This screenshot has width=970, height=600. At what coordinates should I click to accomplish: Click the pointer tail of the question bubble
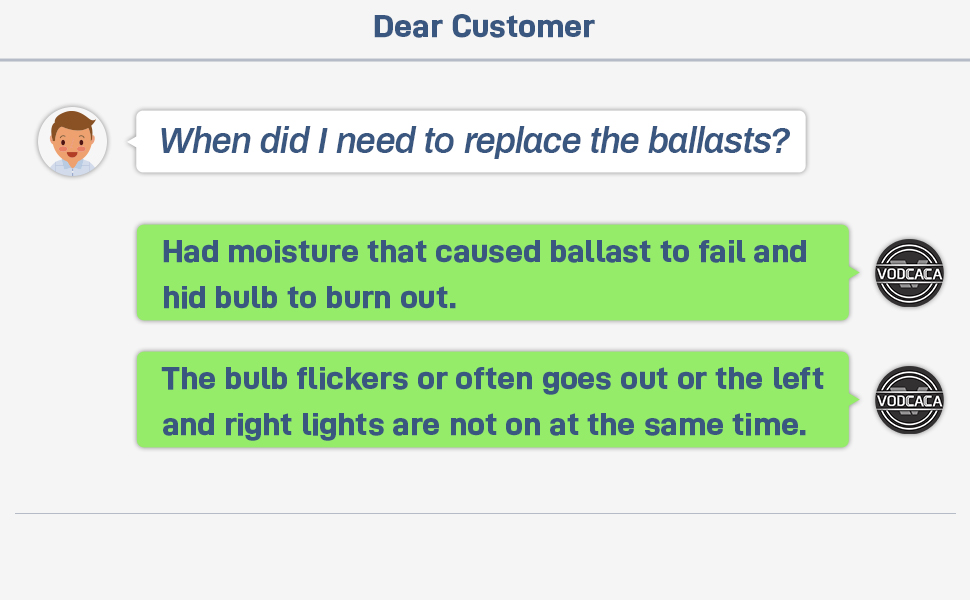[131, 142]
